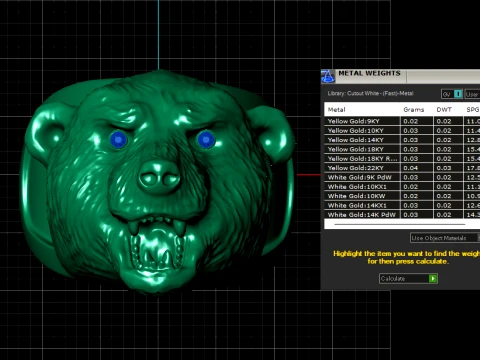Select the Yellow Gold:22KY row
The height and width of the screenshot is (360, 480).
[402, 168]
